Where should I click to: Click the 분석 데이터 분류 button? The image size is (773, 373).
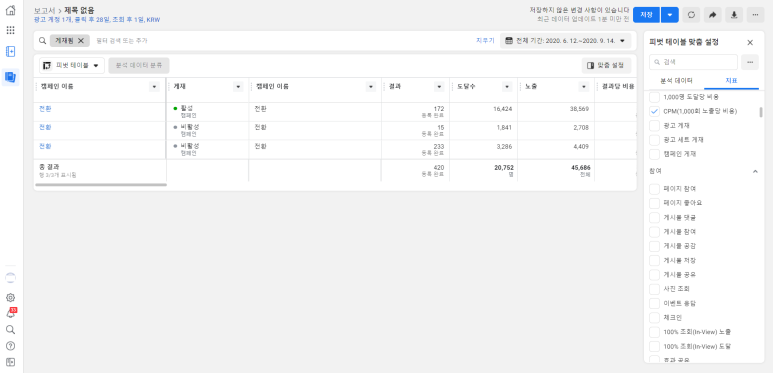point(139,66)
